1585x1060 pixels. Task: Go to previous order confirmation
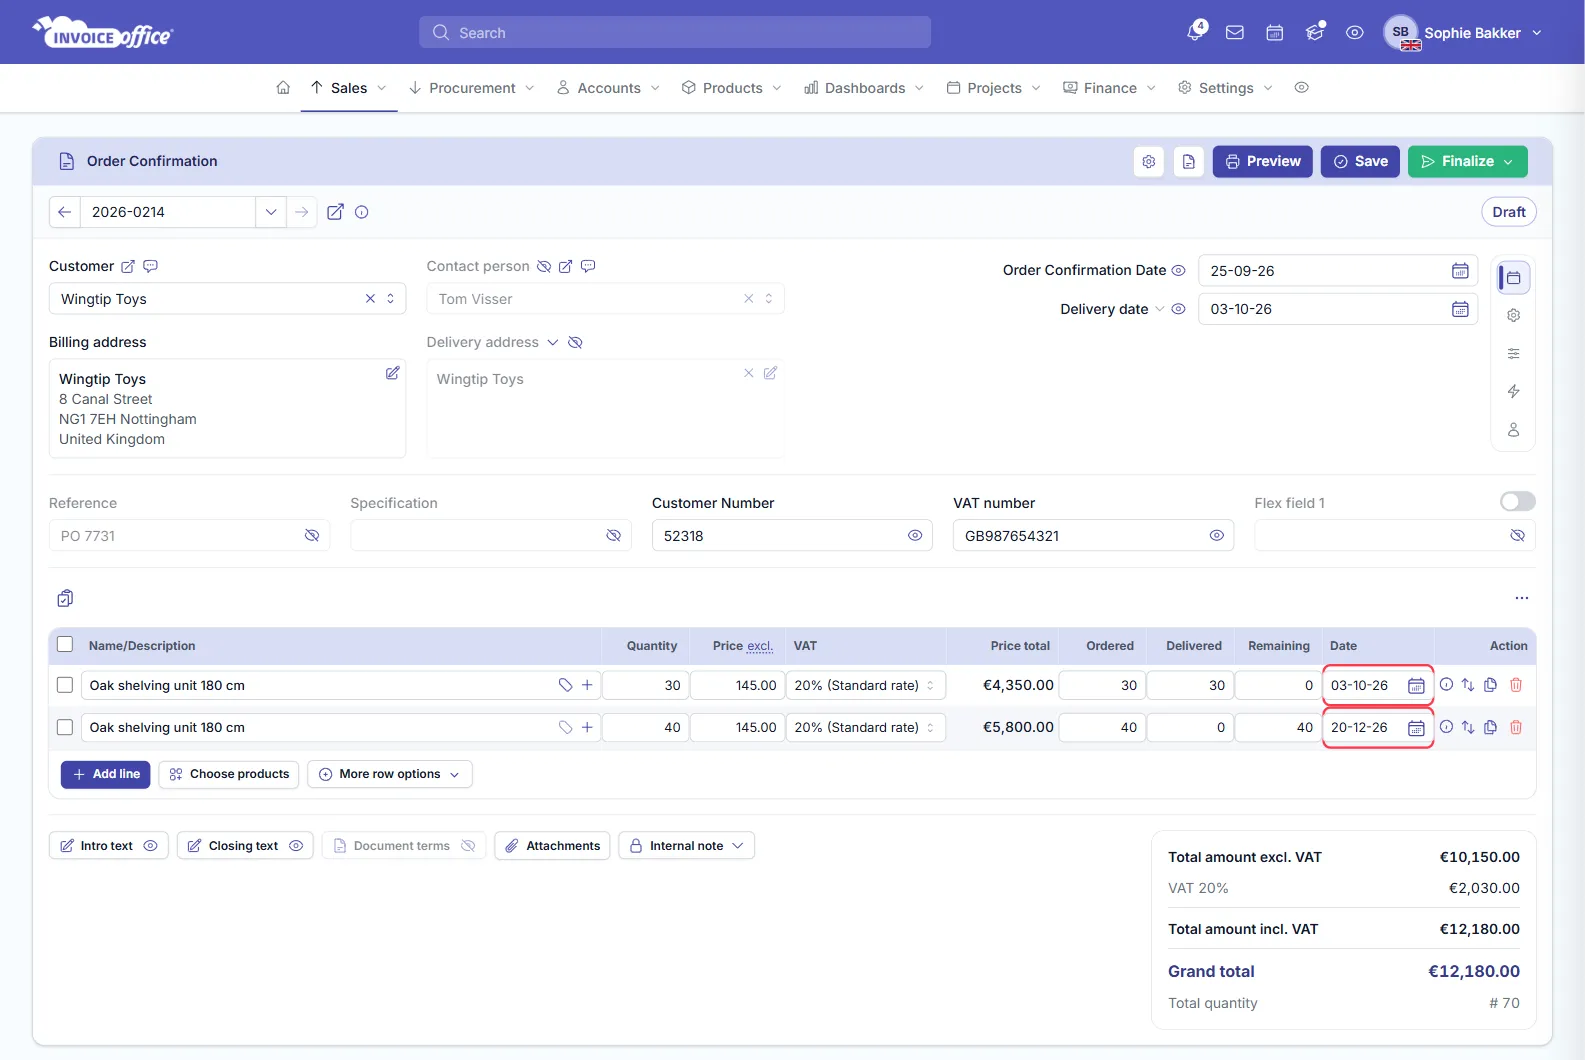click(x=65, y=212)
